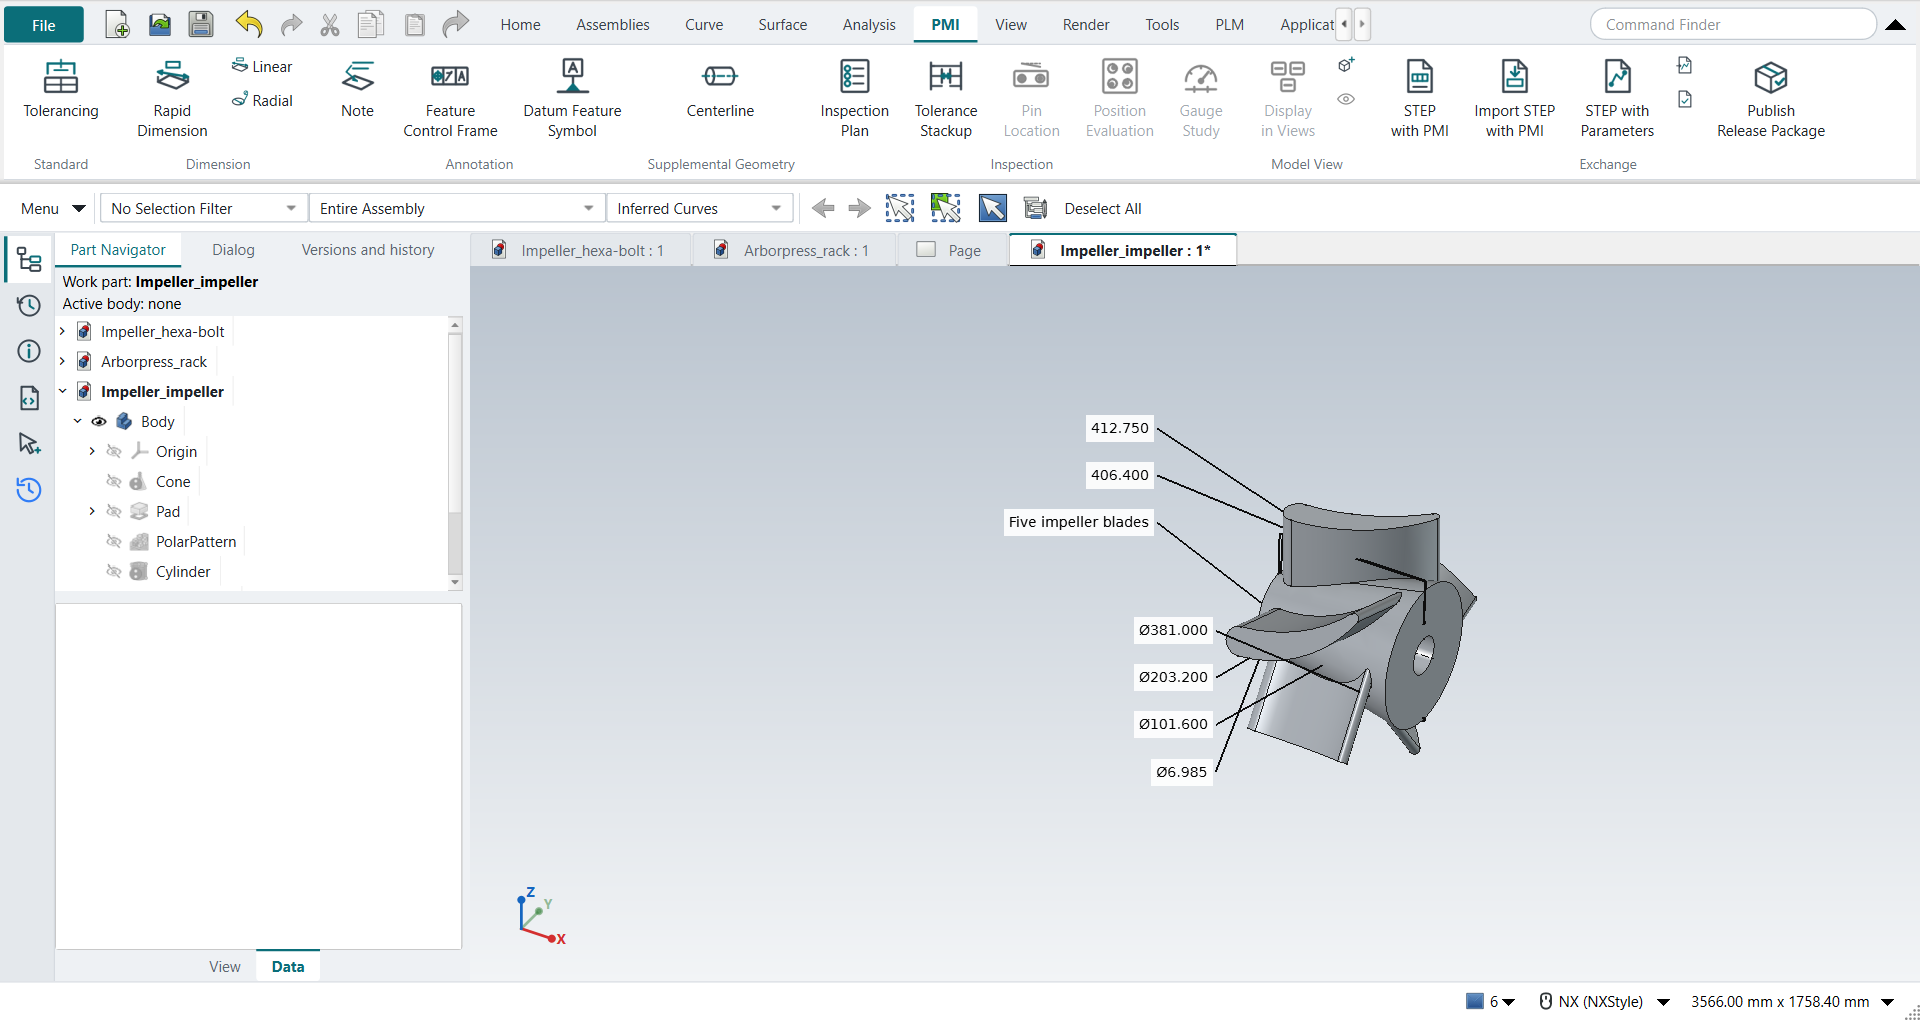This screenshot has height=1020, width=1920.
Task: Add a Note annotation
Action: [357, 90]
